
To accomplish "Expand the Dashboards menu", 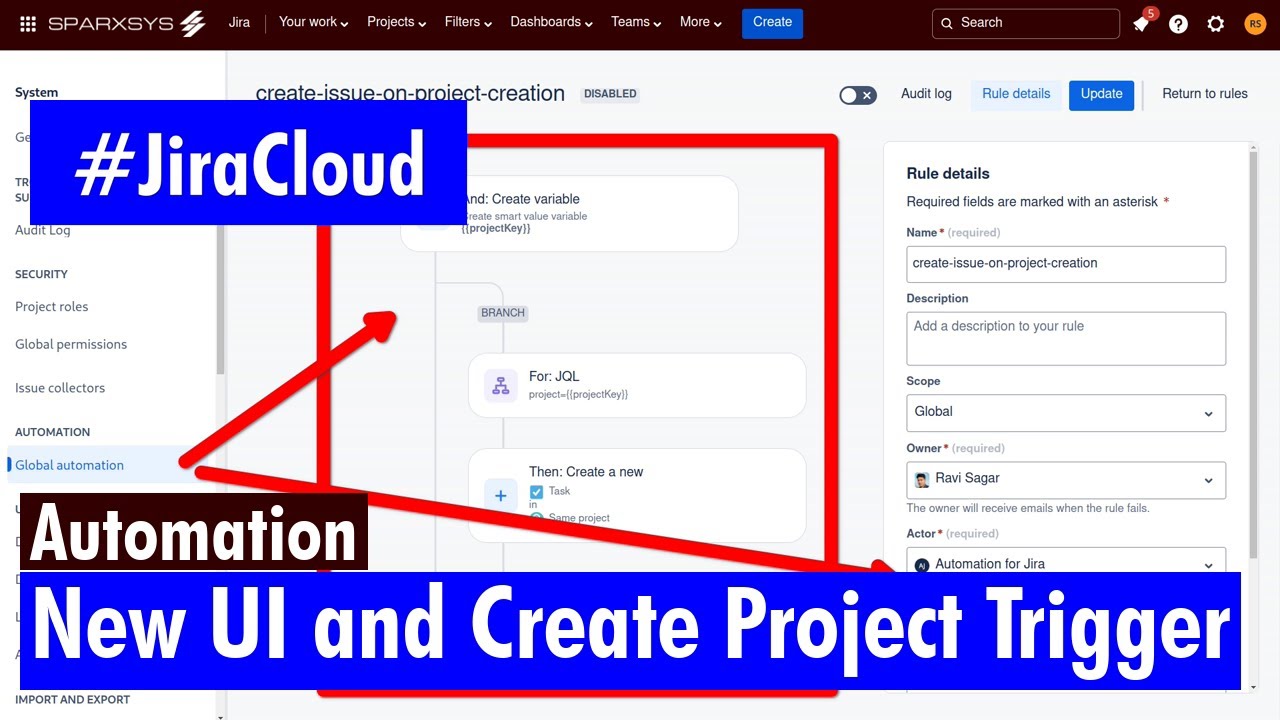I will tap(551, 22).
